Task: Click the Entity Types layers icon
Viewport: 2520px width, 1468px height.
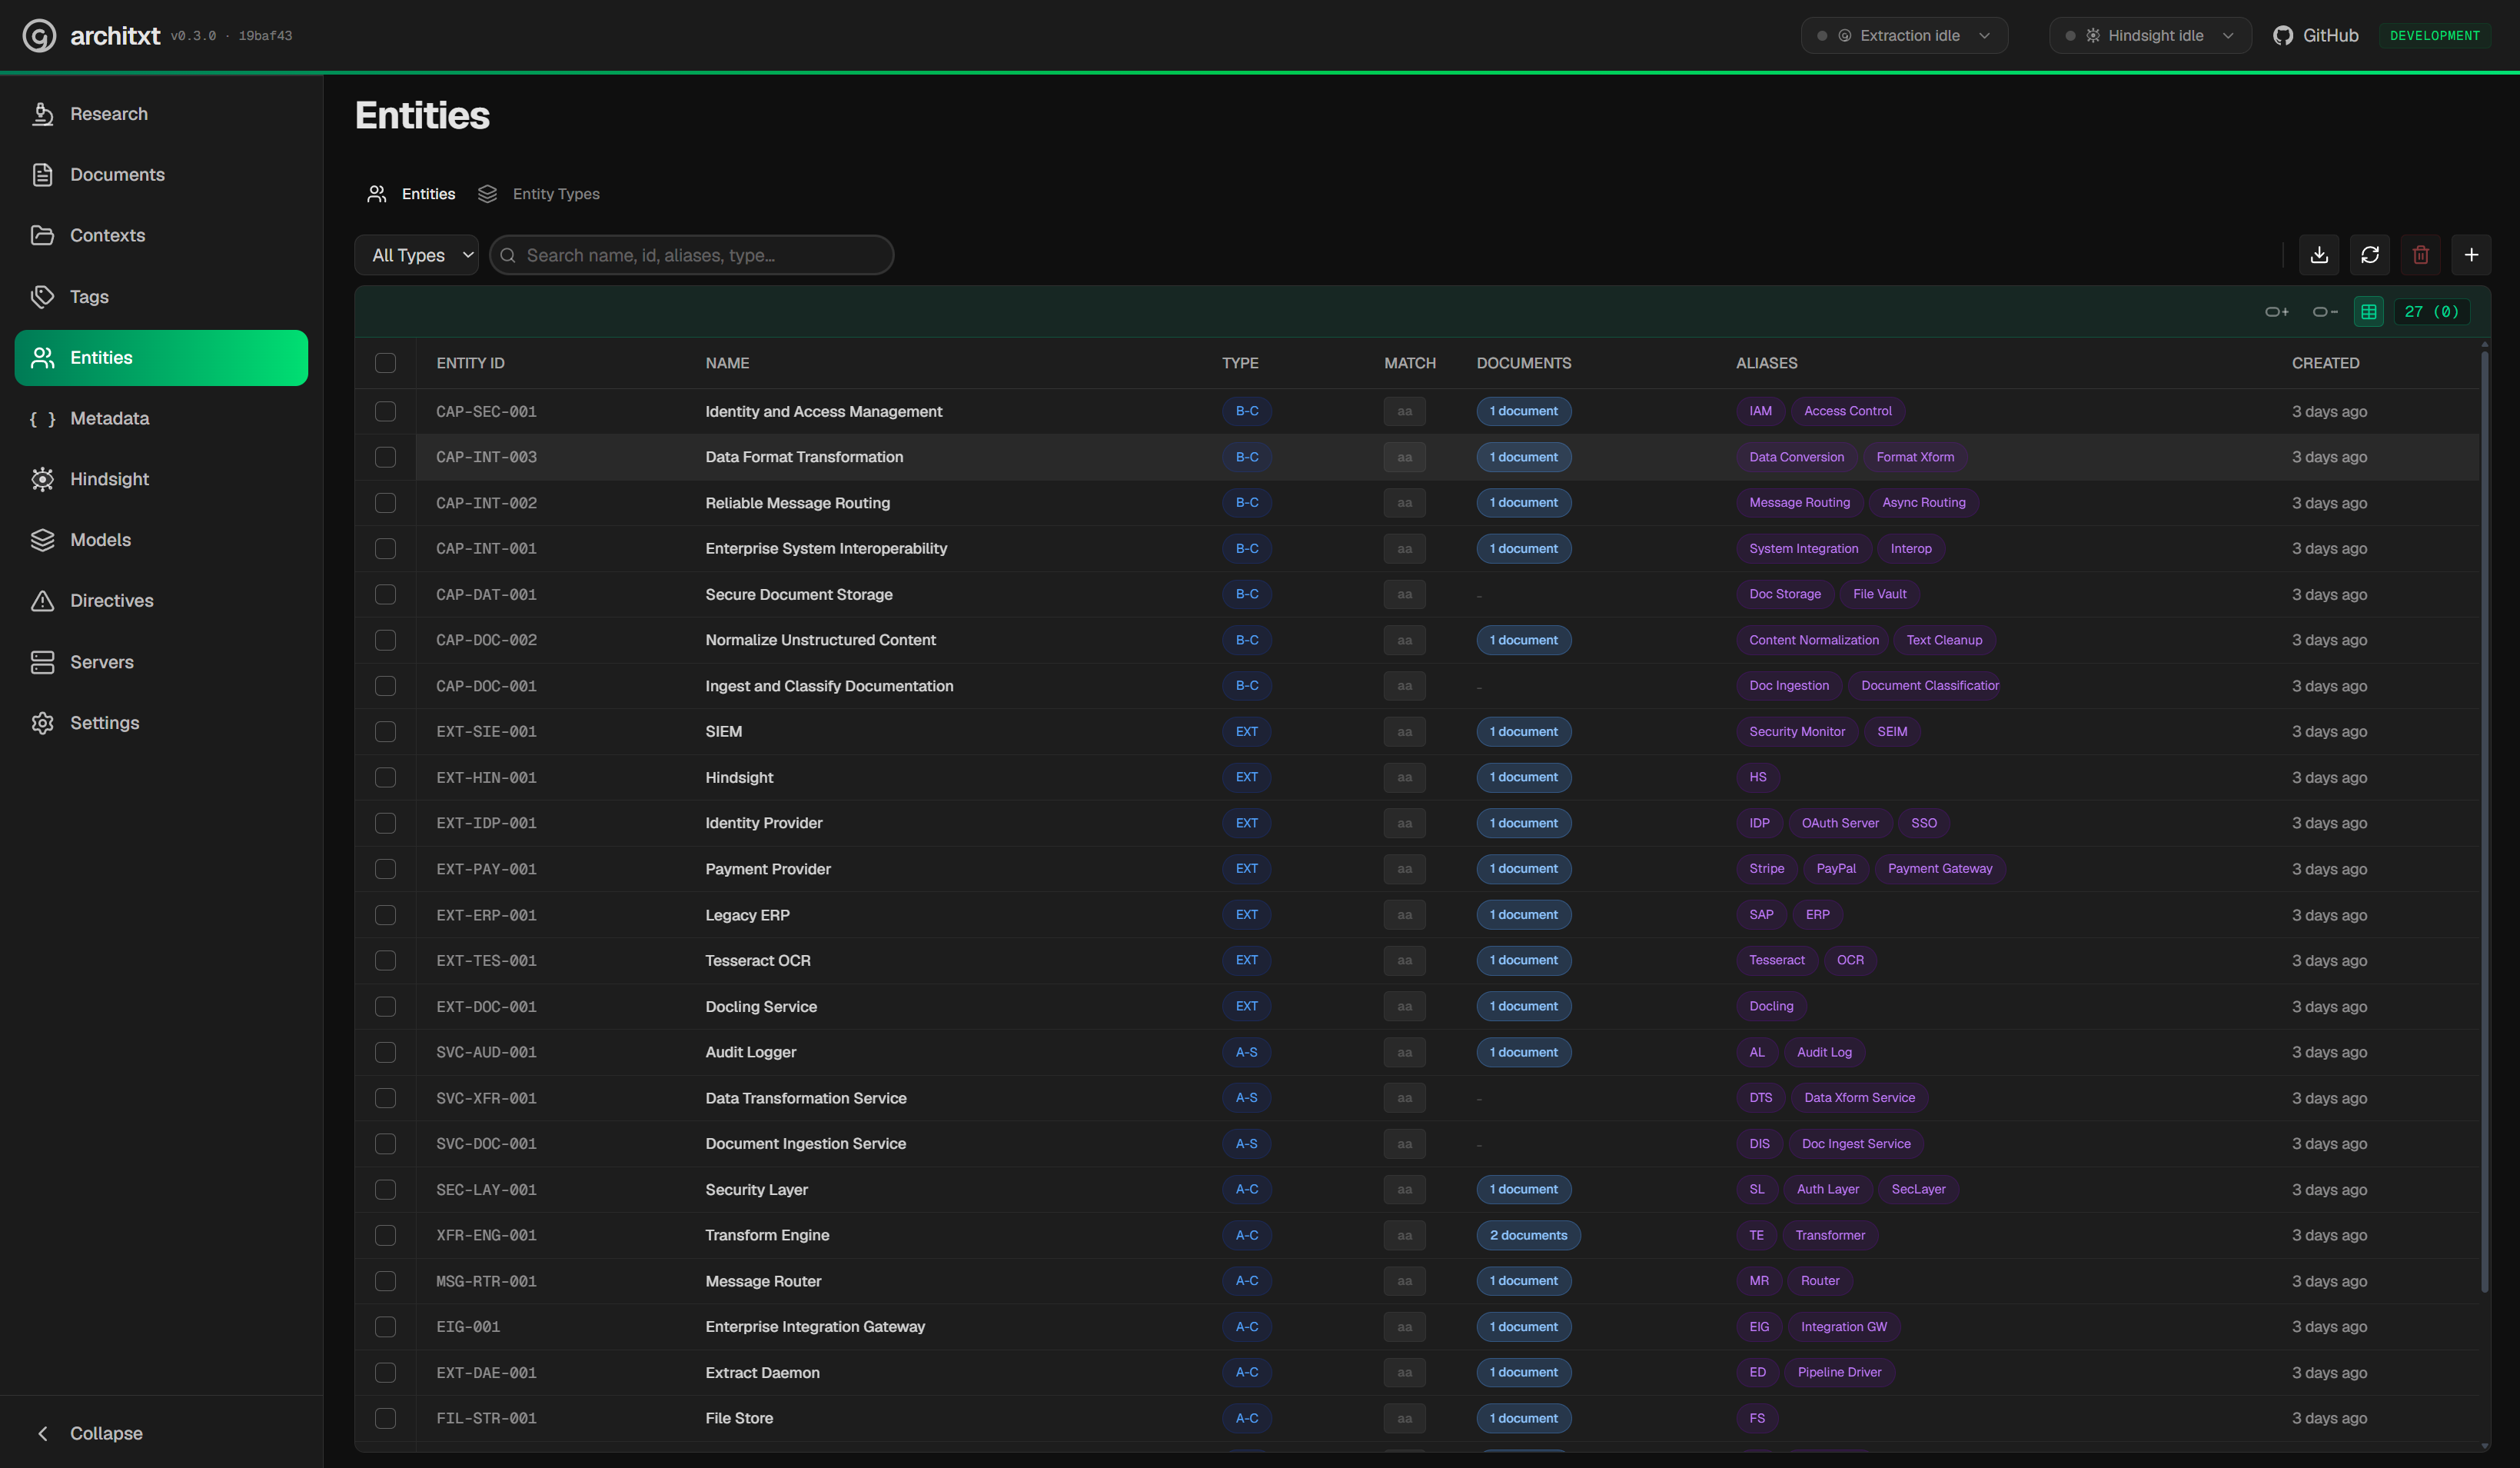Action: click(487, 194)
